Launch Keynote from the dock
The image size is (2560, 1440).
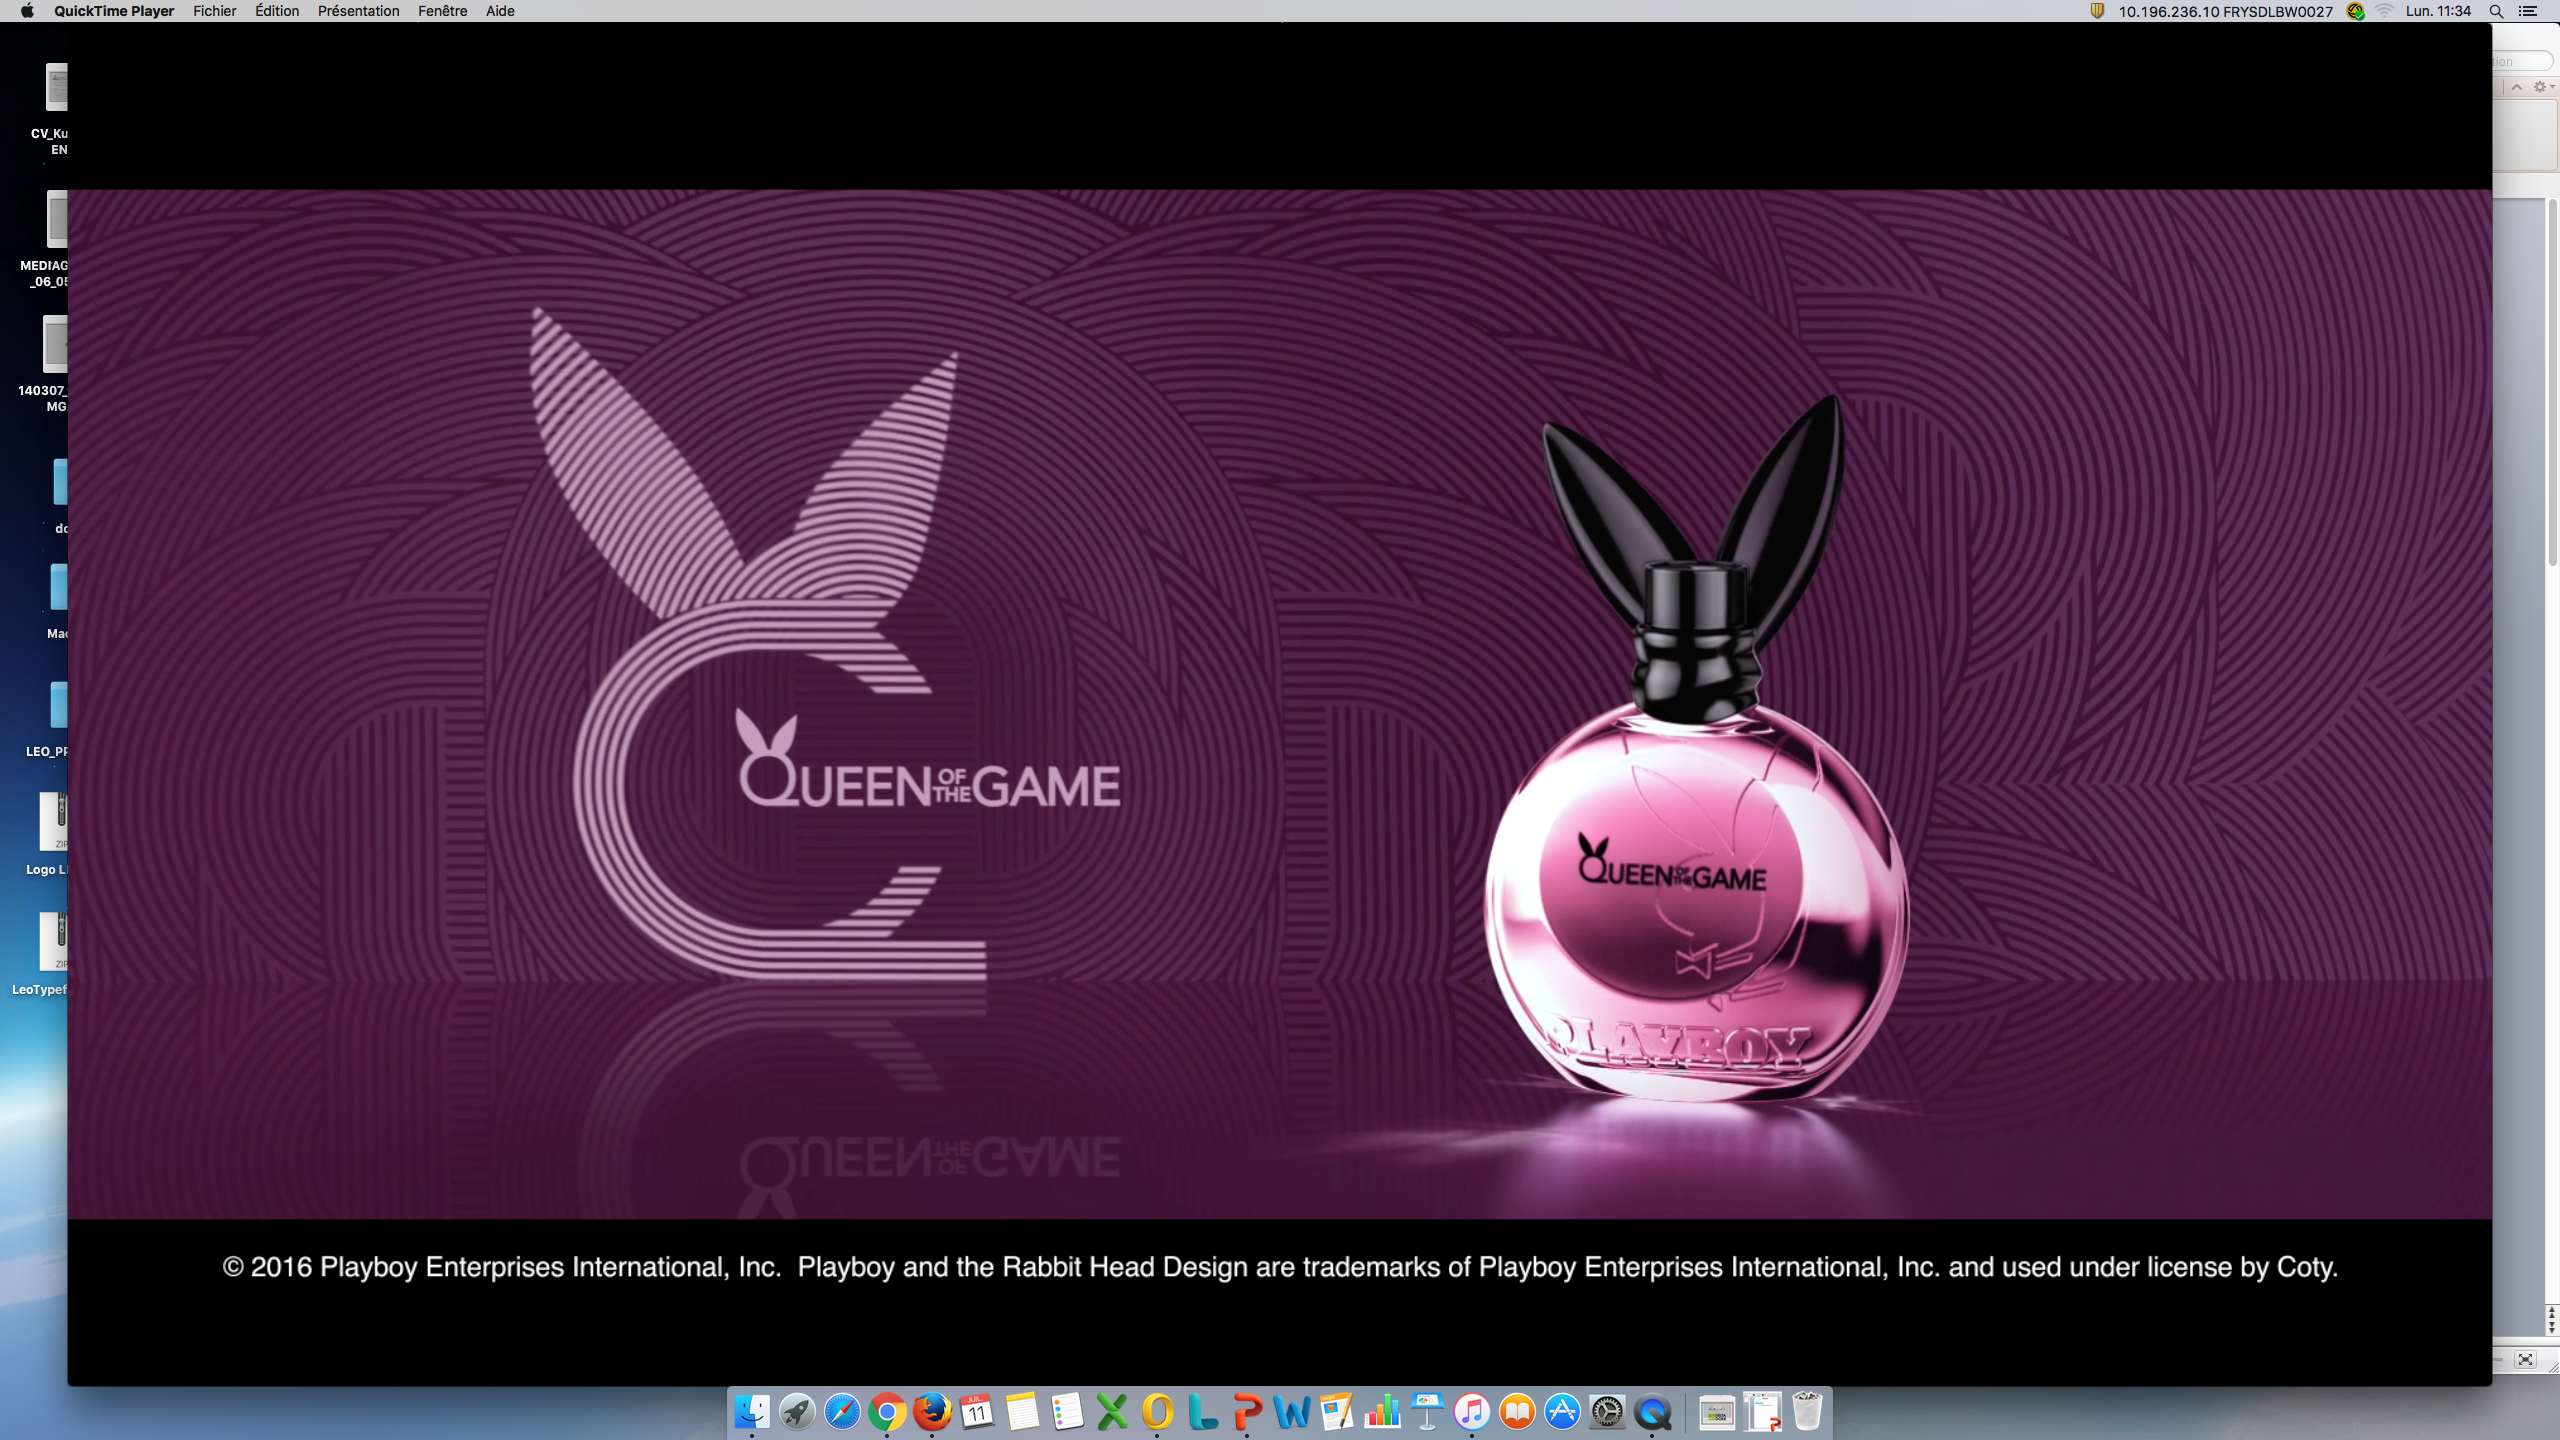1427,1412
